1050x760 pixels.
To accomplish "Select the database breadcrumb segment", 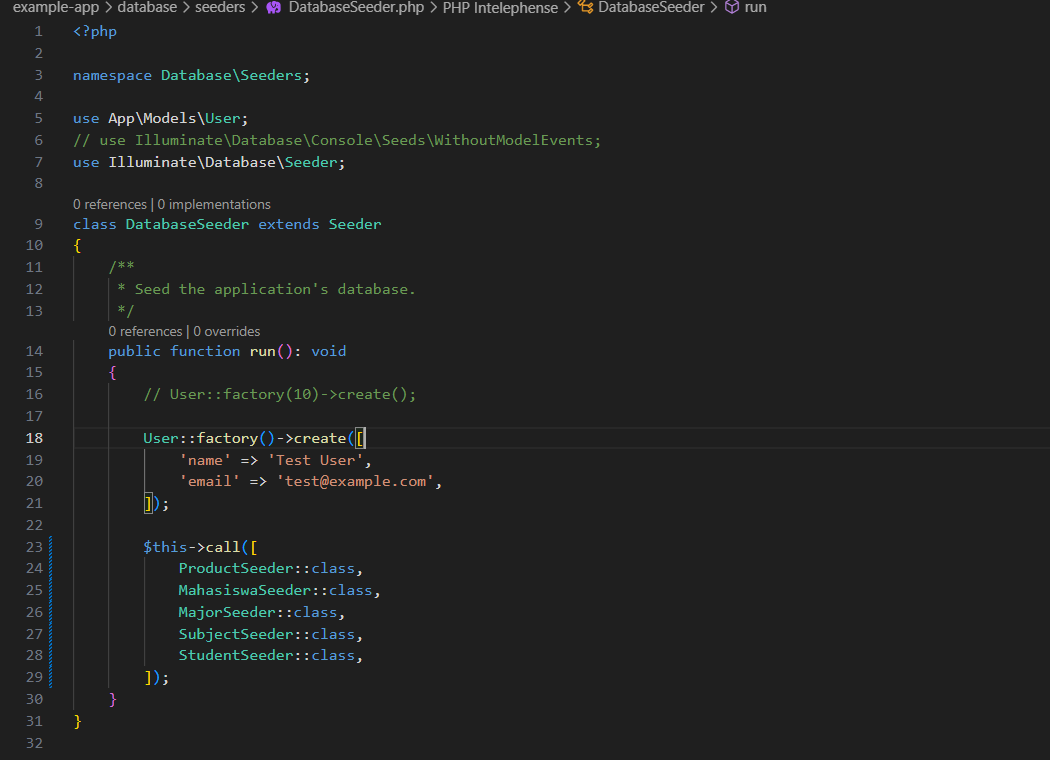I will [x=147, y=7].
